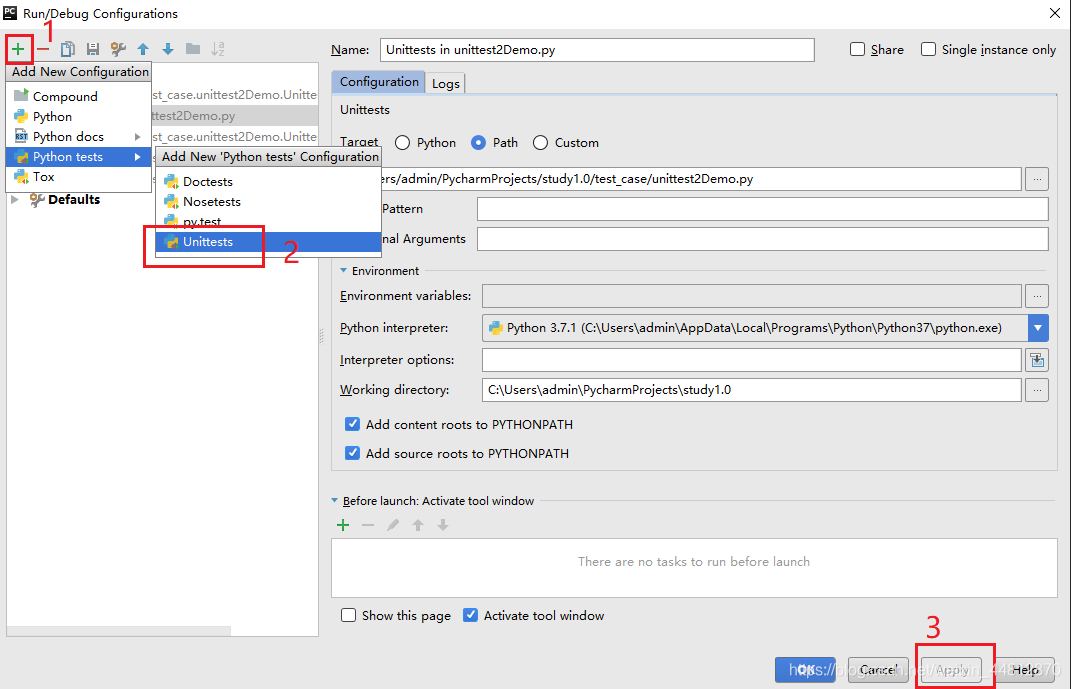Open Python docs submenu
This screenshot has width=1071, height=689.
(79, 137)
